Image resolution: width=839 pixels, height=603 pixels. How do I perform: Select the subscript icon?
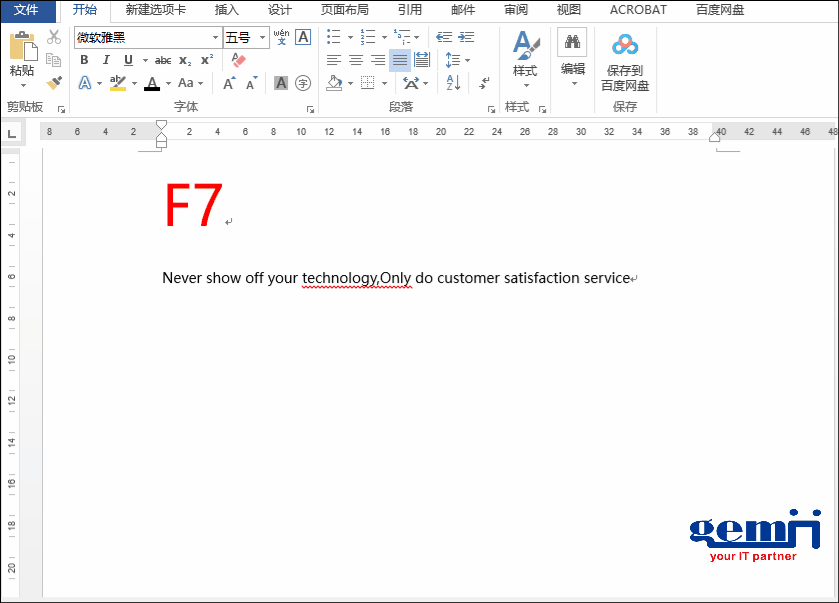click(x=184, y=60)
